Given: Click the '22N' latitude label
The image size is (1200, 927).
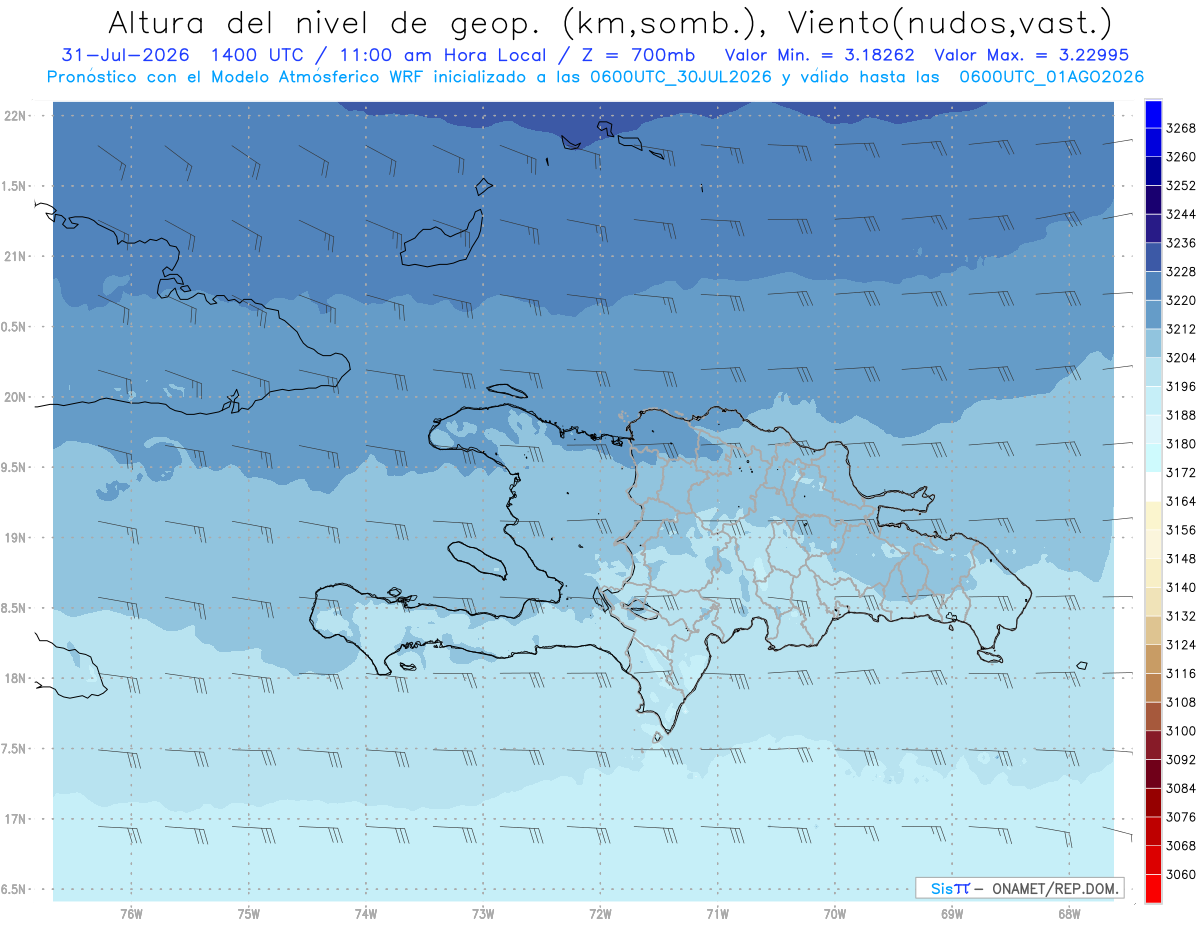Looking at the screenshot, I should point(14,116).
